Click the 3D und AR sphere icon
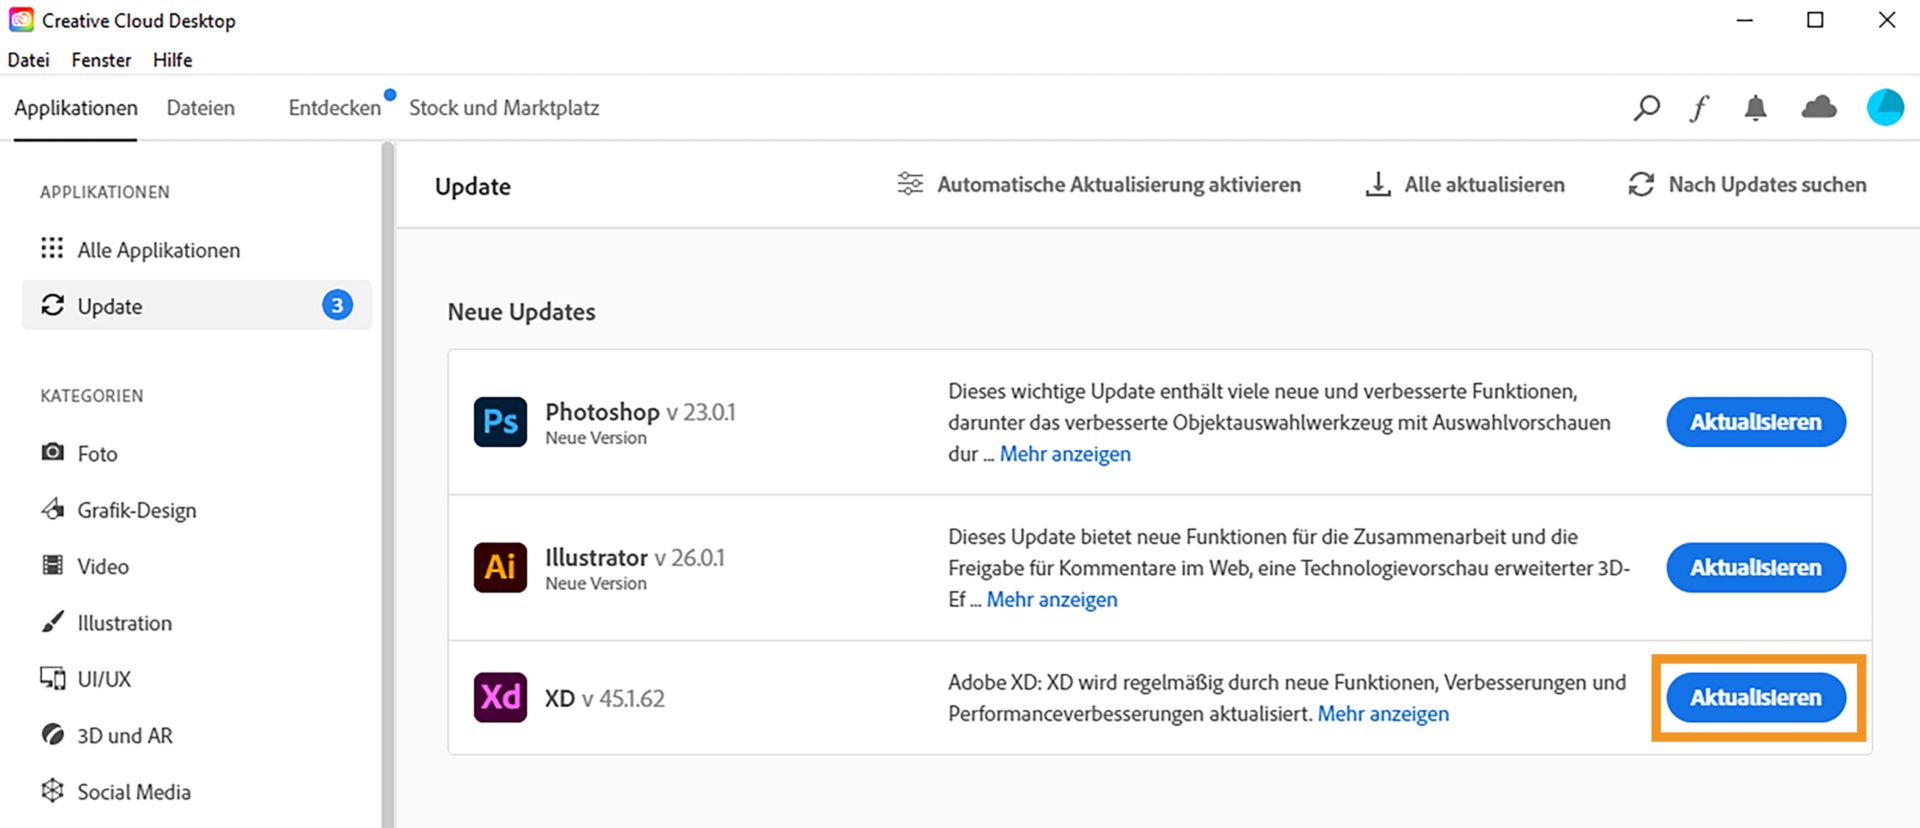 click(x=52, y=734)
